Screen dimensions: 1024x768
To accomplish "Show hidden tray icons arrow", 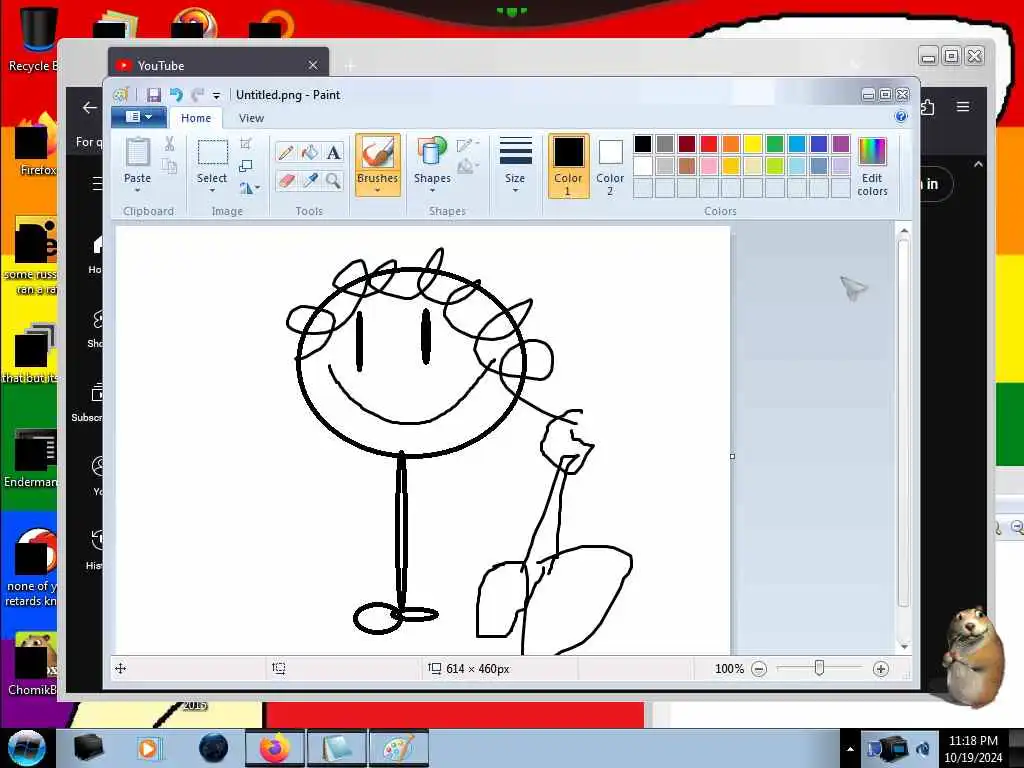I will 850,749.
